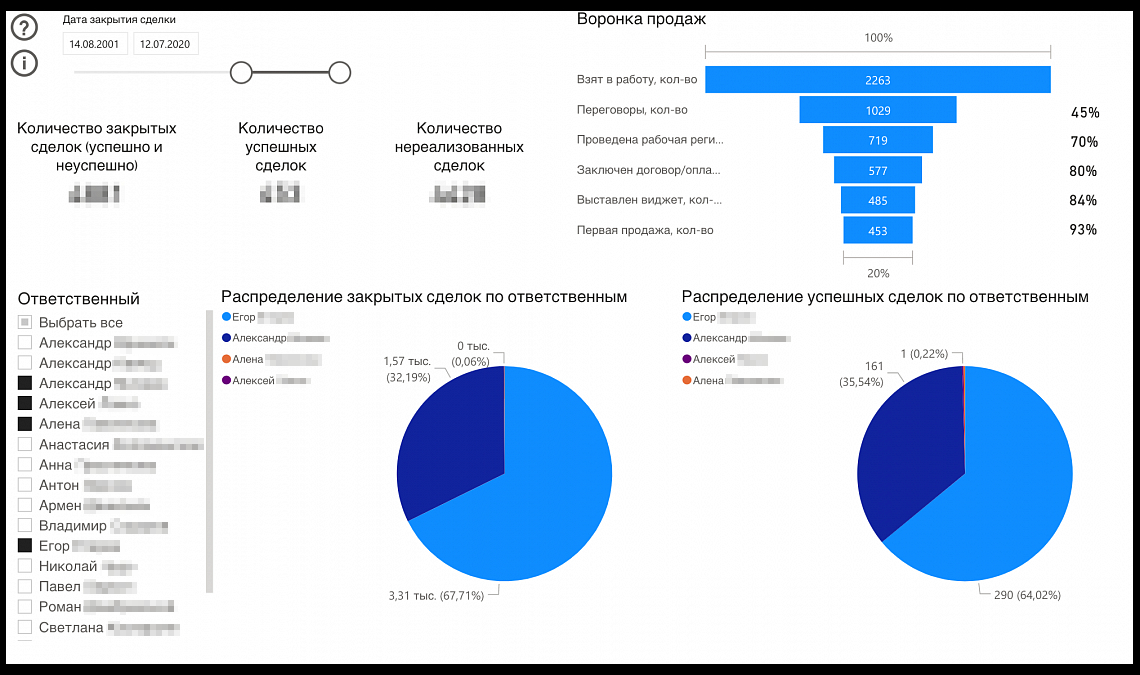This screenshot has height=675, width=1140.
Task: Click the Александр legend dot in successful deals chart
Action: point(686,338)
